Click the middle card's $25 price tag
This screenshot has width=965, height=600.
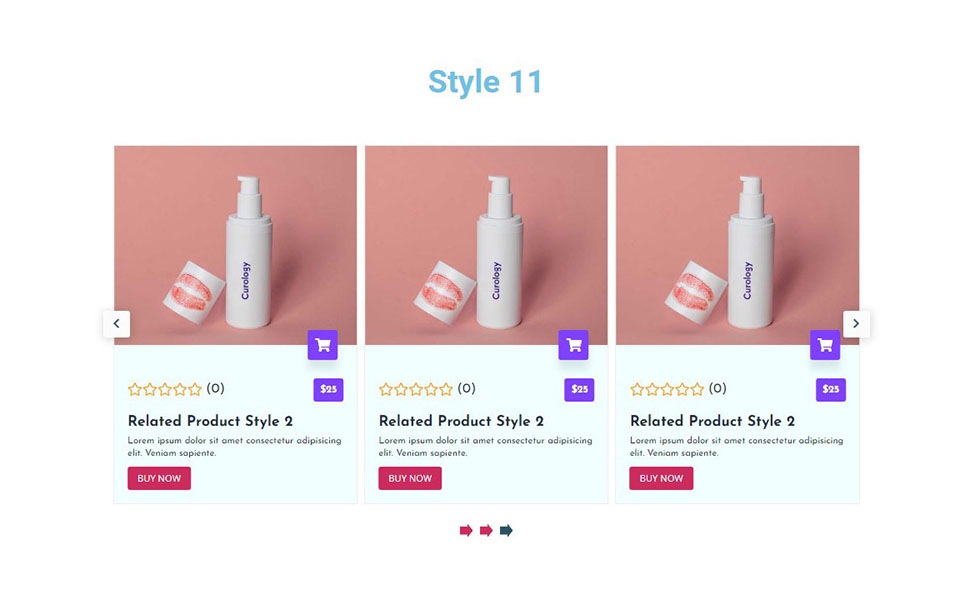pyautogui.click(x=580, y=390)
